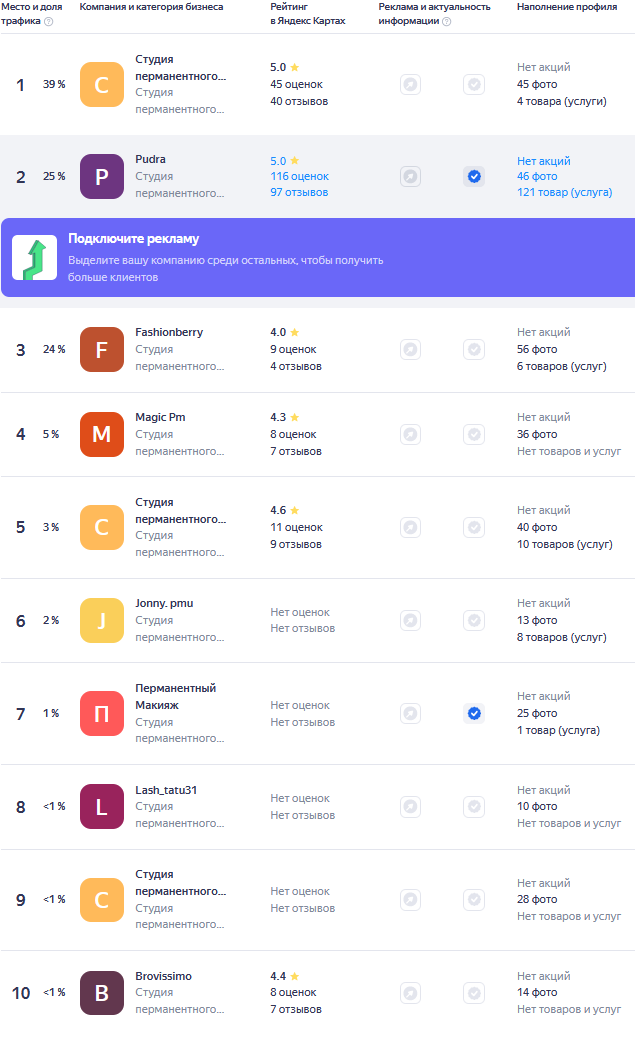This screenshot has height=1040, width=635.
Task: Select the company name «Перманентный Макияж»
Action: [x=175, y=696]
